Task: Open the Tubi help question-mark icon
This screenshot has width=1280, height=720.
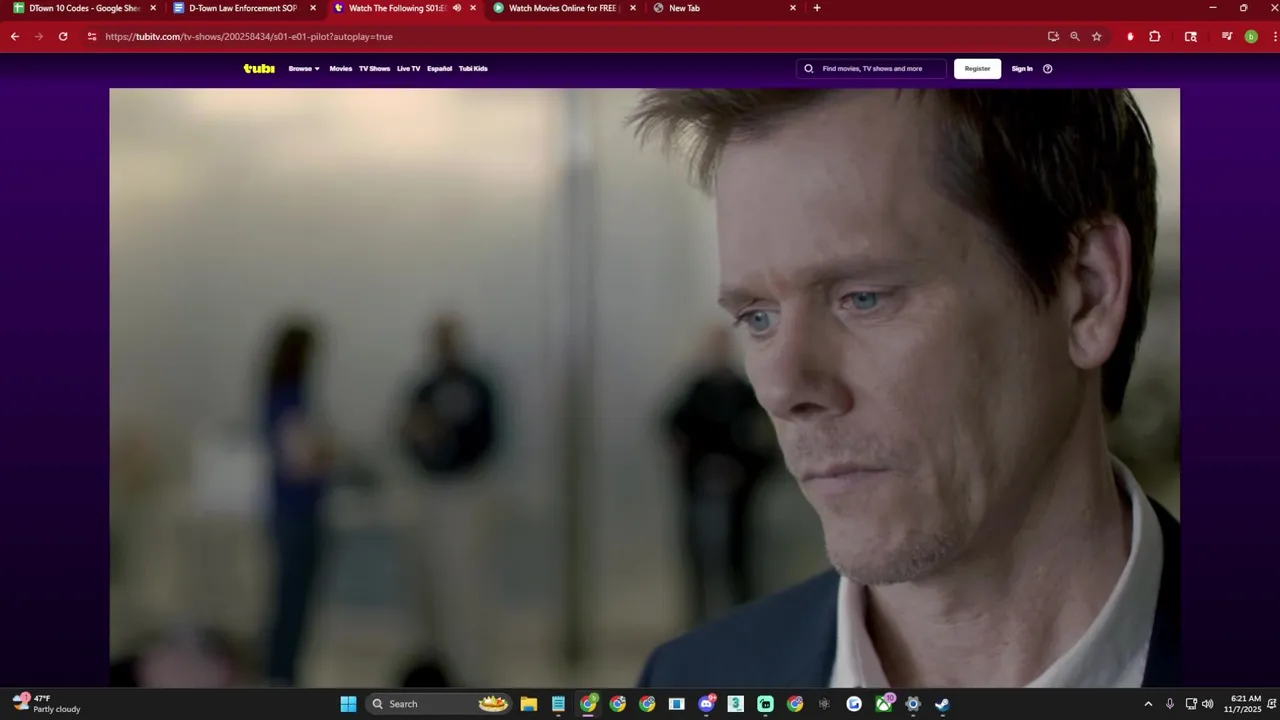Action: coord(1048,69)
